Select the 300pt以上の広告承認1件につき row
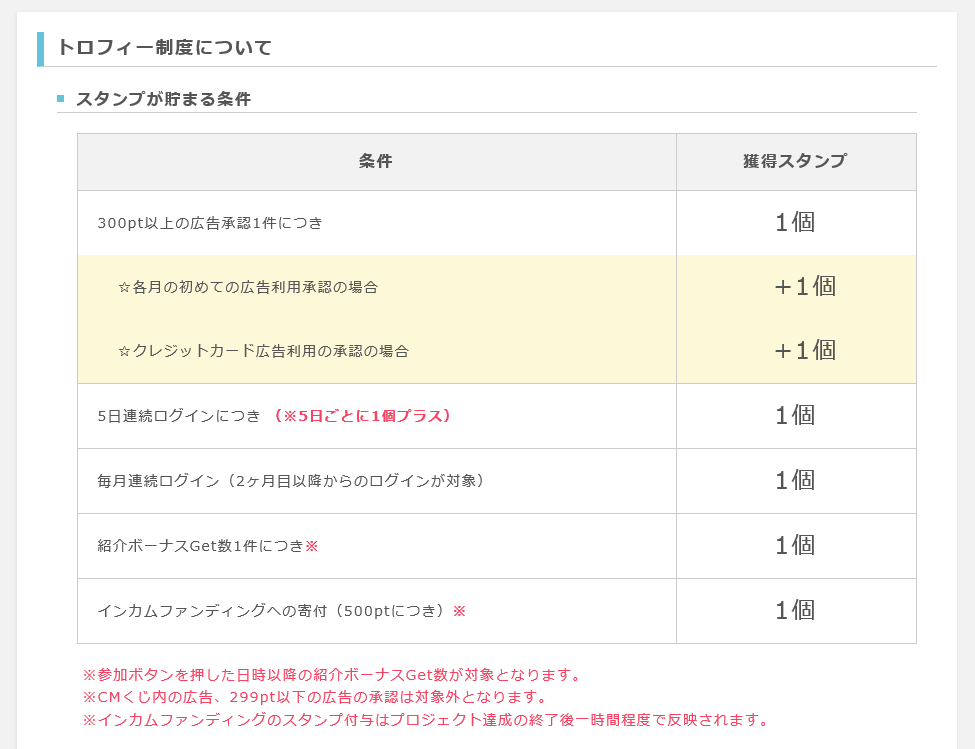 click(x=496, y=223)
